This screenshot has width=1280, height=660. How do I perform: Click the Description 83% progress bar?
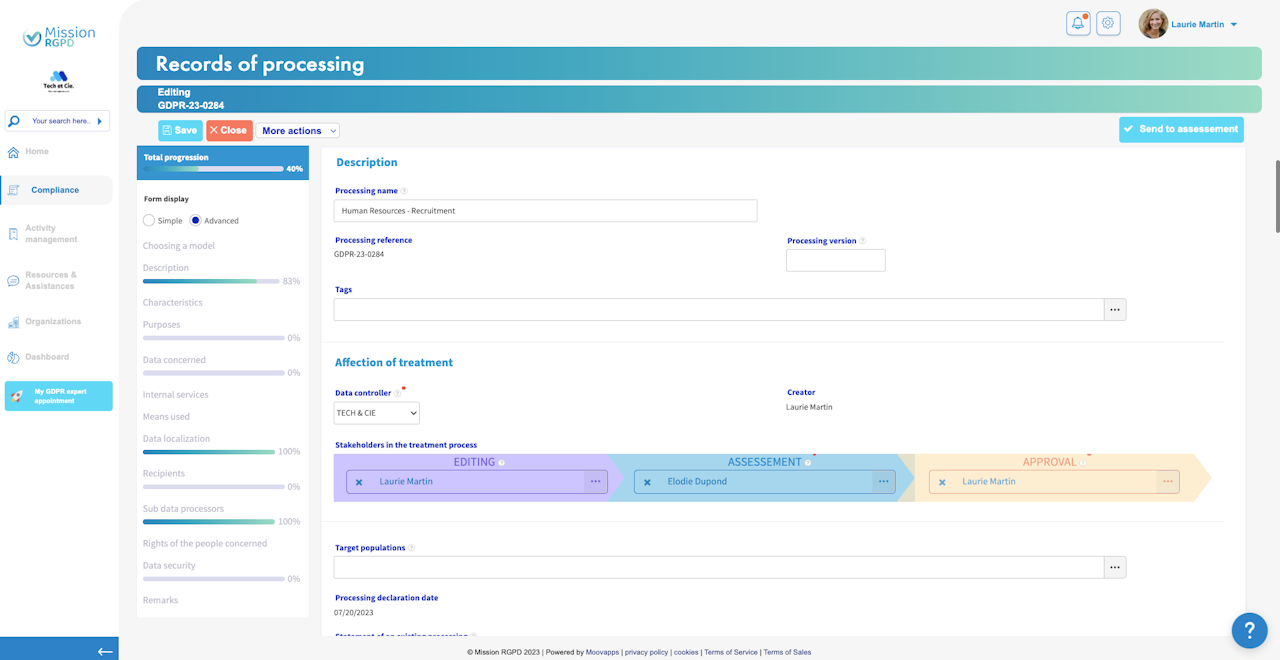tap(211, 282)
